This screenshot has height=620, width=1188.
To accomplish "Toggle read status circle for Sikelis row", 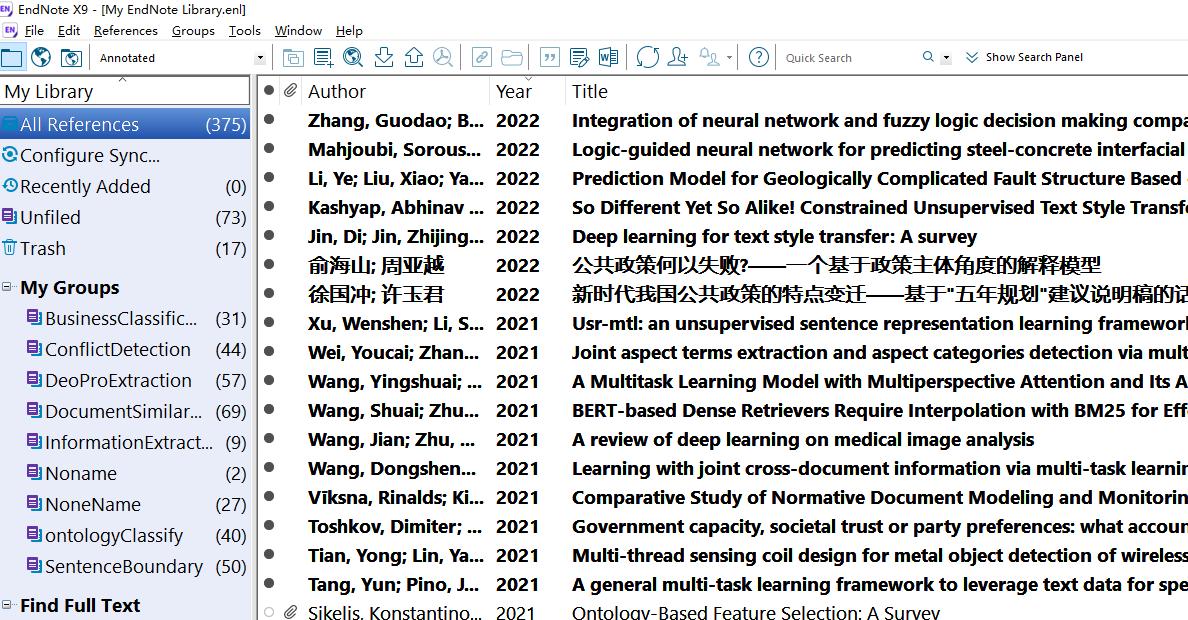I will click(x=268, y=612).
